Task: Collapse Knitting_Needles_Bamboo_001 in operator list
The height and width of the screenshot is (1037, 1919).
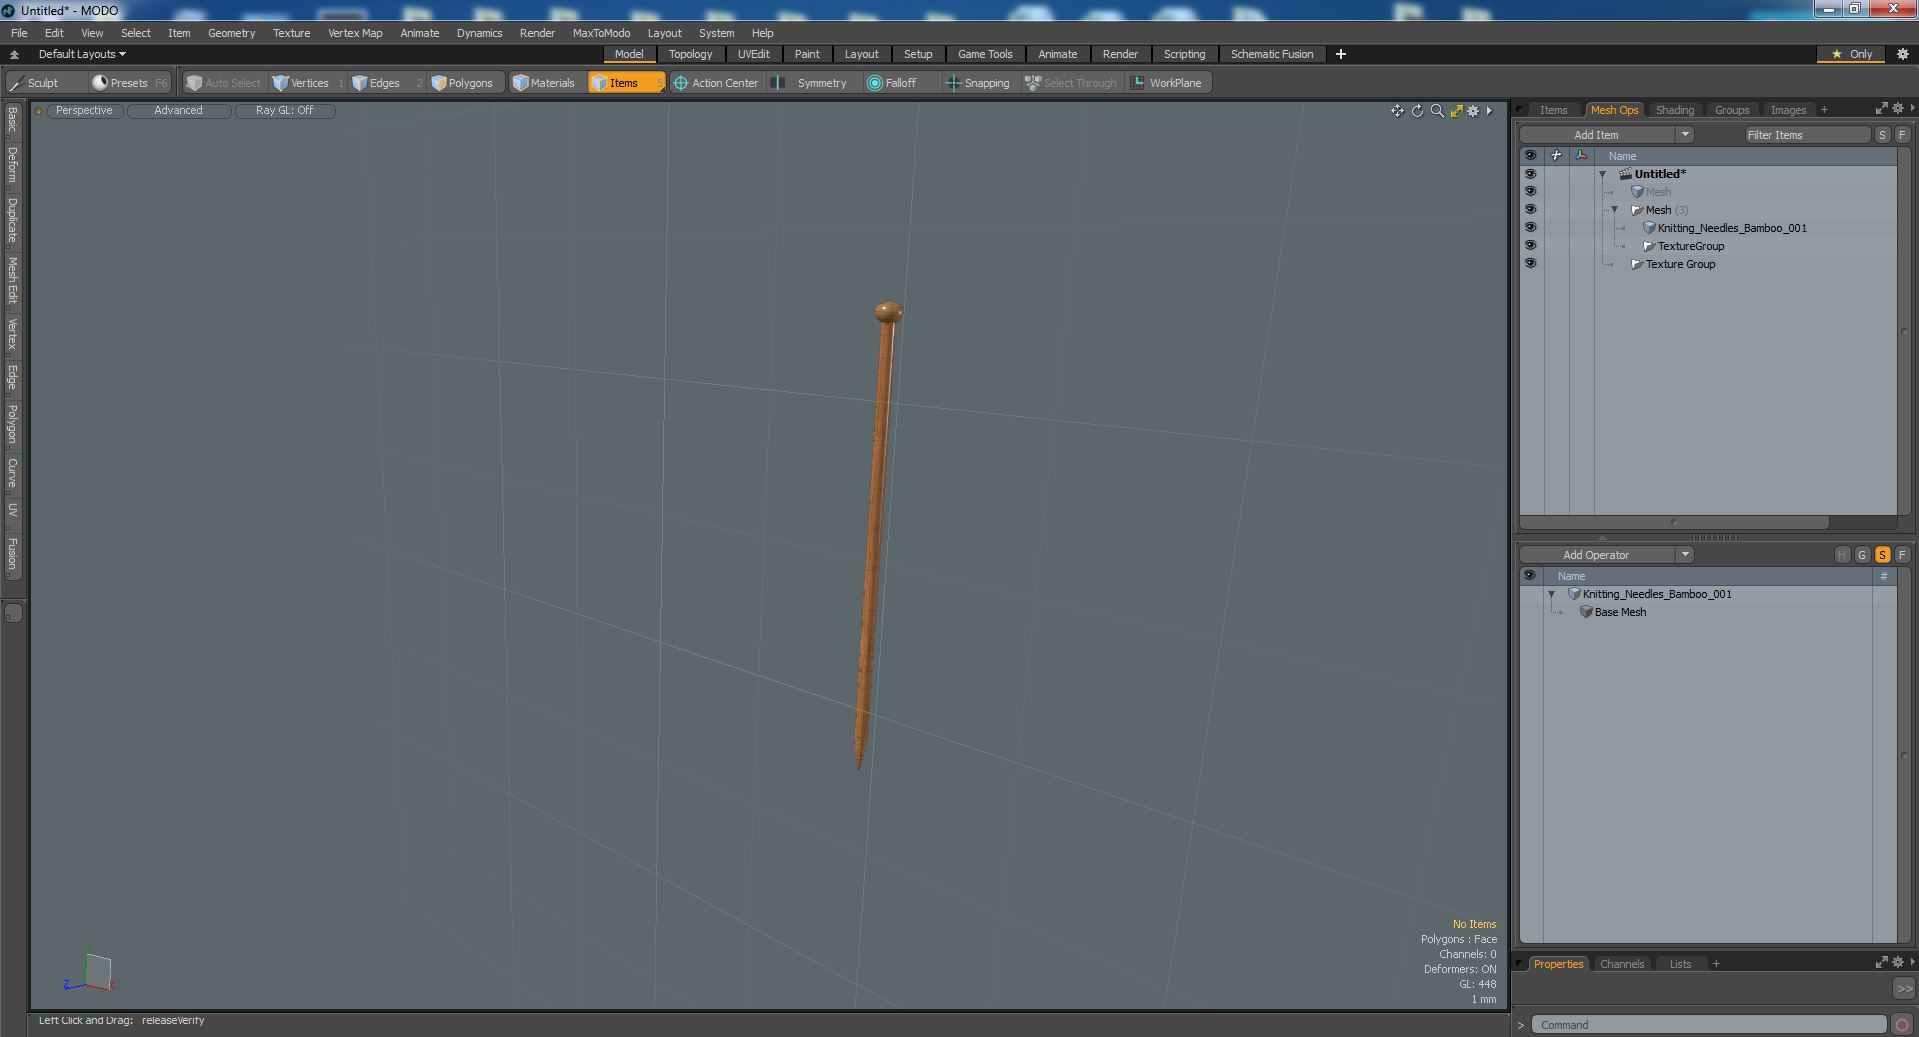Action: click(1552, 594)
